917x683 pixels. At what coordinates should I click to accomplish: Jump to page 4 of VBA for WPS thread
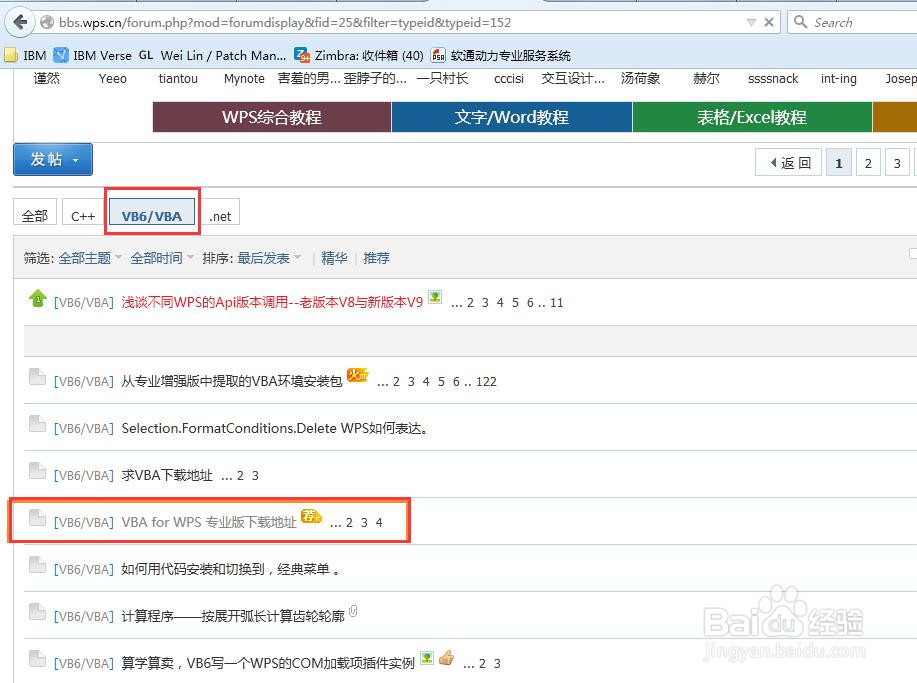[379, 522]
